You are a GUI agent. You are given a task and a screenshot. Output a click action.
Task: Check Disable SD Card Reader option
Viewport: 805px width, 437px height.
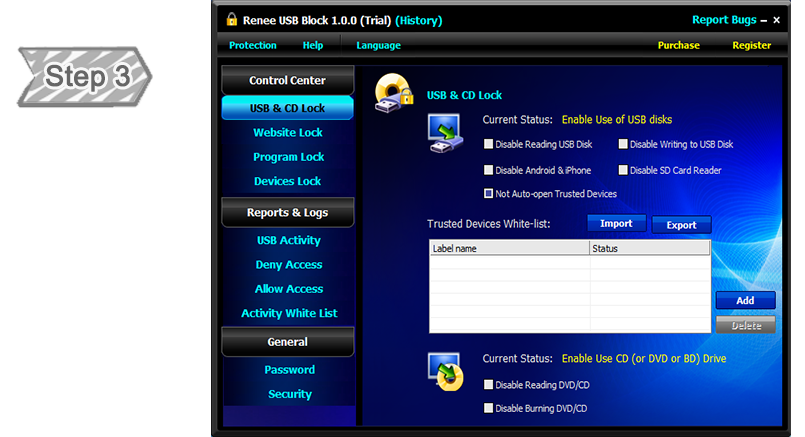tap(623, 170)
